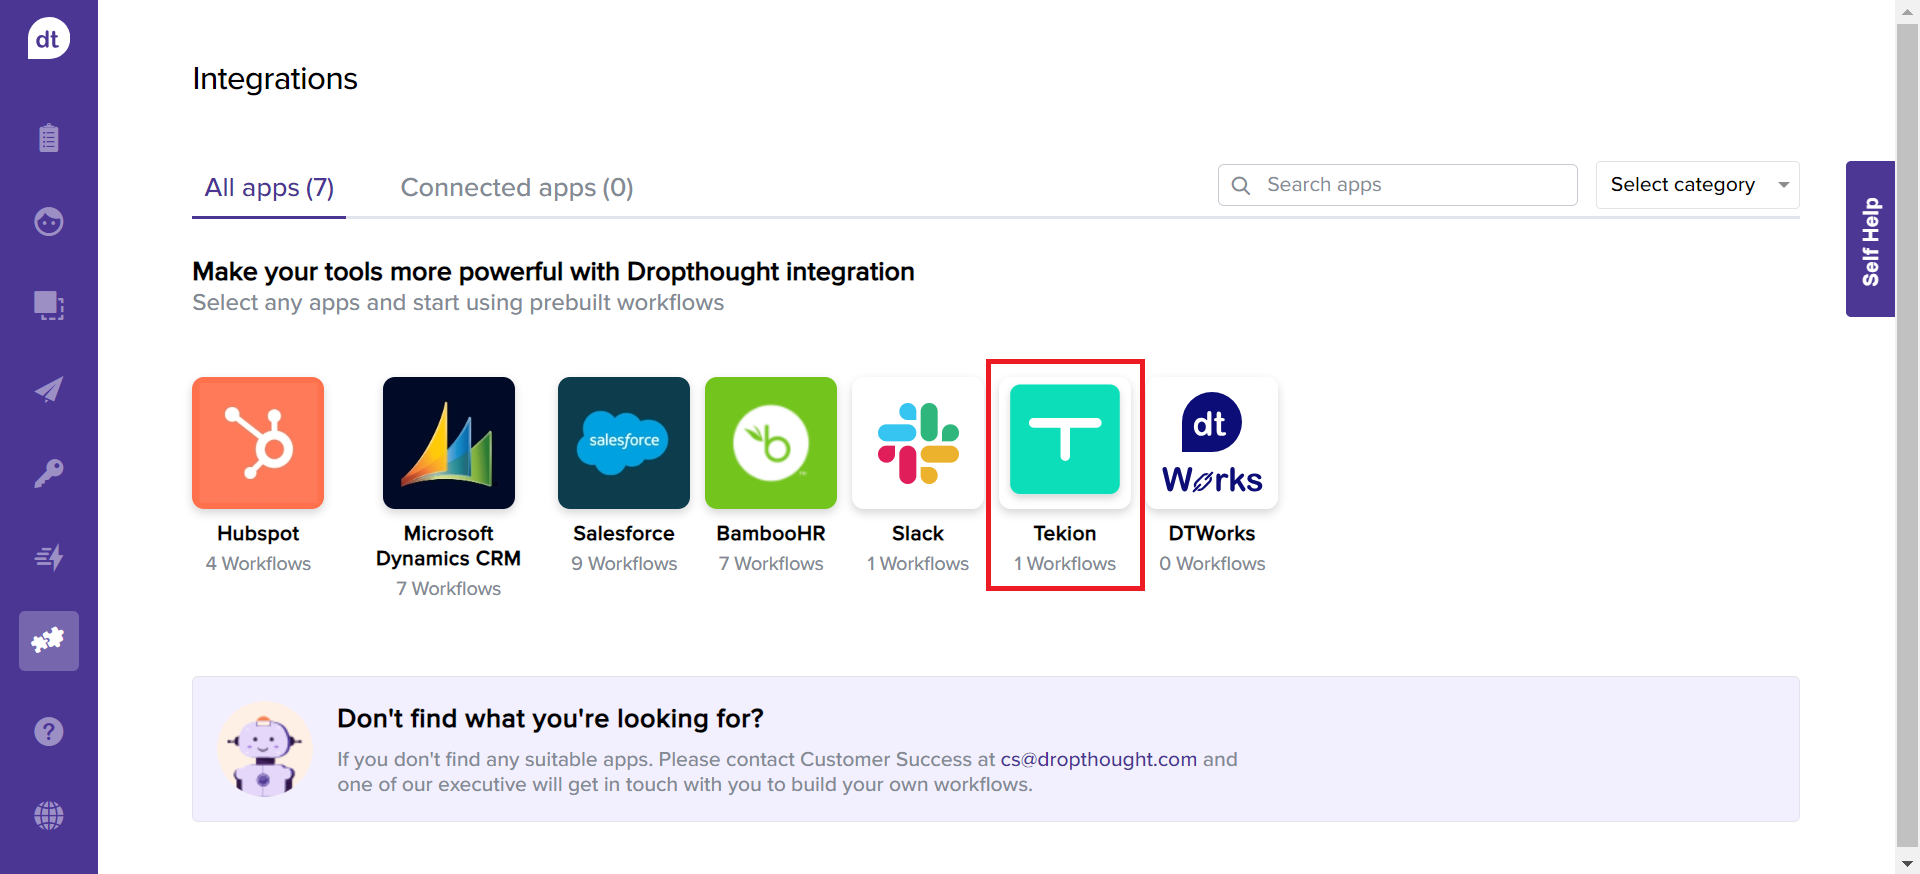Screen dimensions: 1920x874
Task: Open the DTWorks integration icon
Action: point(1212,443)
